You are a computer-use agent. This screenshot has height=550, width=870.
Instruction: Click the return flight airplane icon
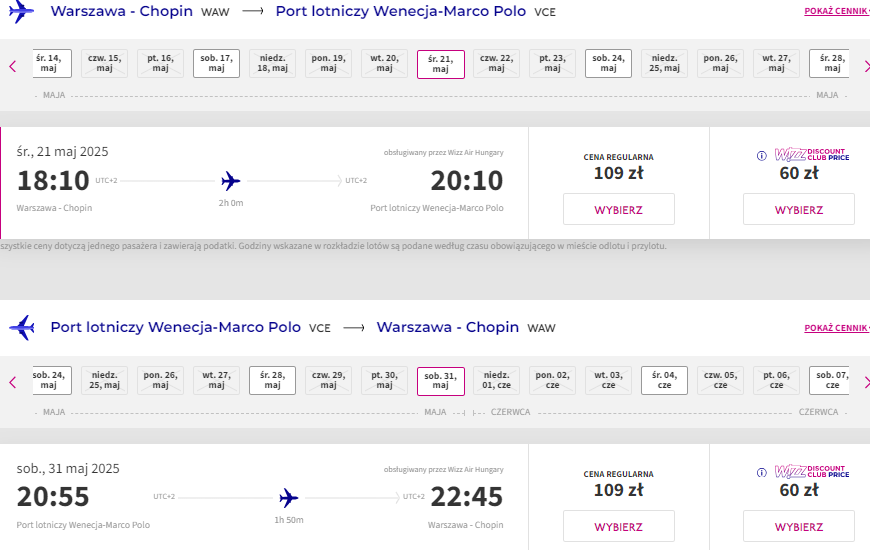pyautogui.click(x=22, y=327)
